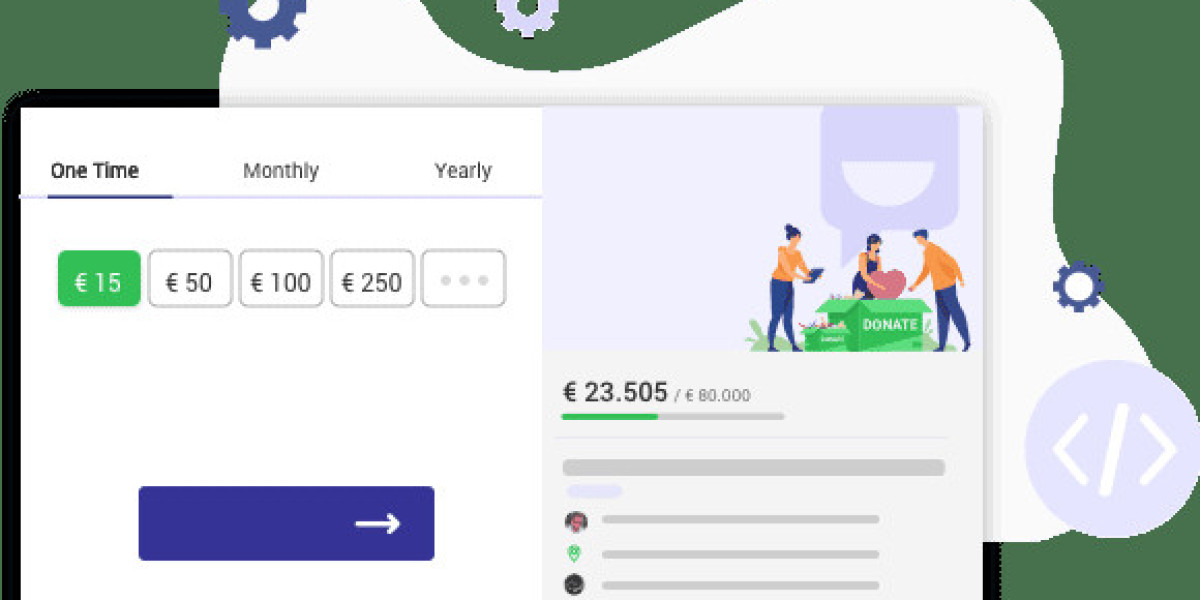This screenshot has height=600, width=1200.
Task: Click the dark round icon below the pin
Action: pyautogui.click(x=574, y=585)
